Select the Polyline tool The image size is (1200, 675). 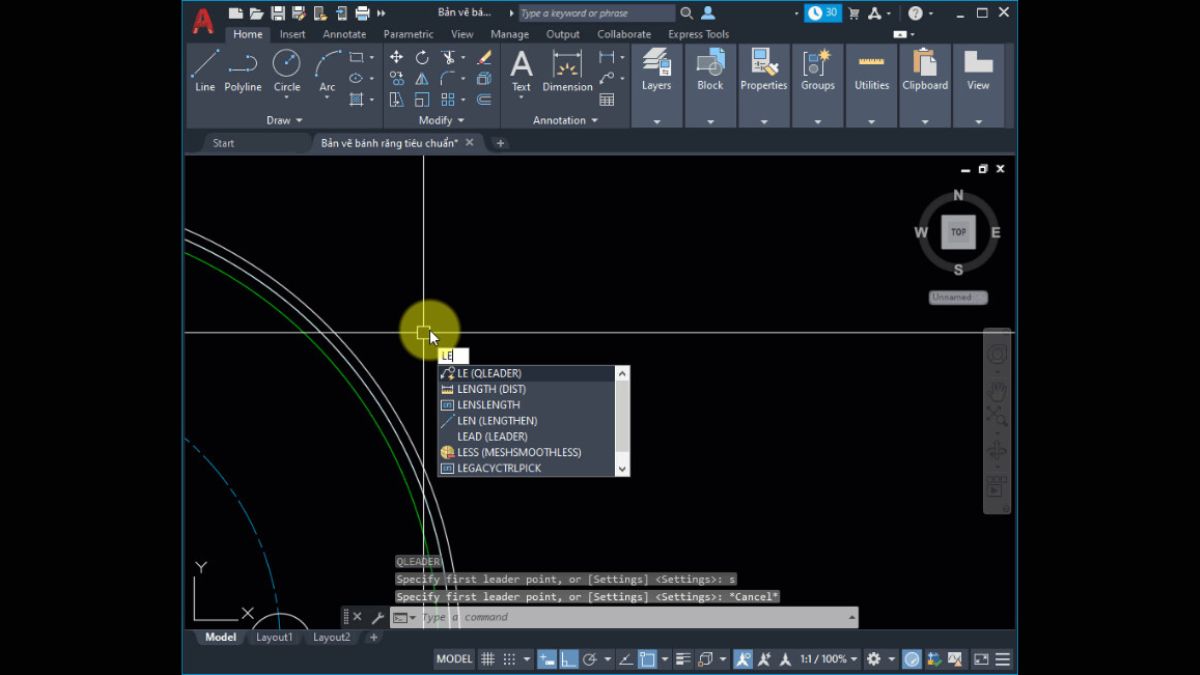(x=243, y=71)
